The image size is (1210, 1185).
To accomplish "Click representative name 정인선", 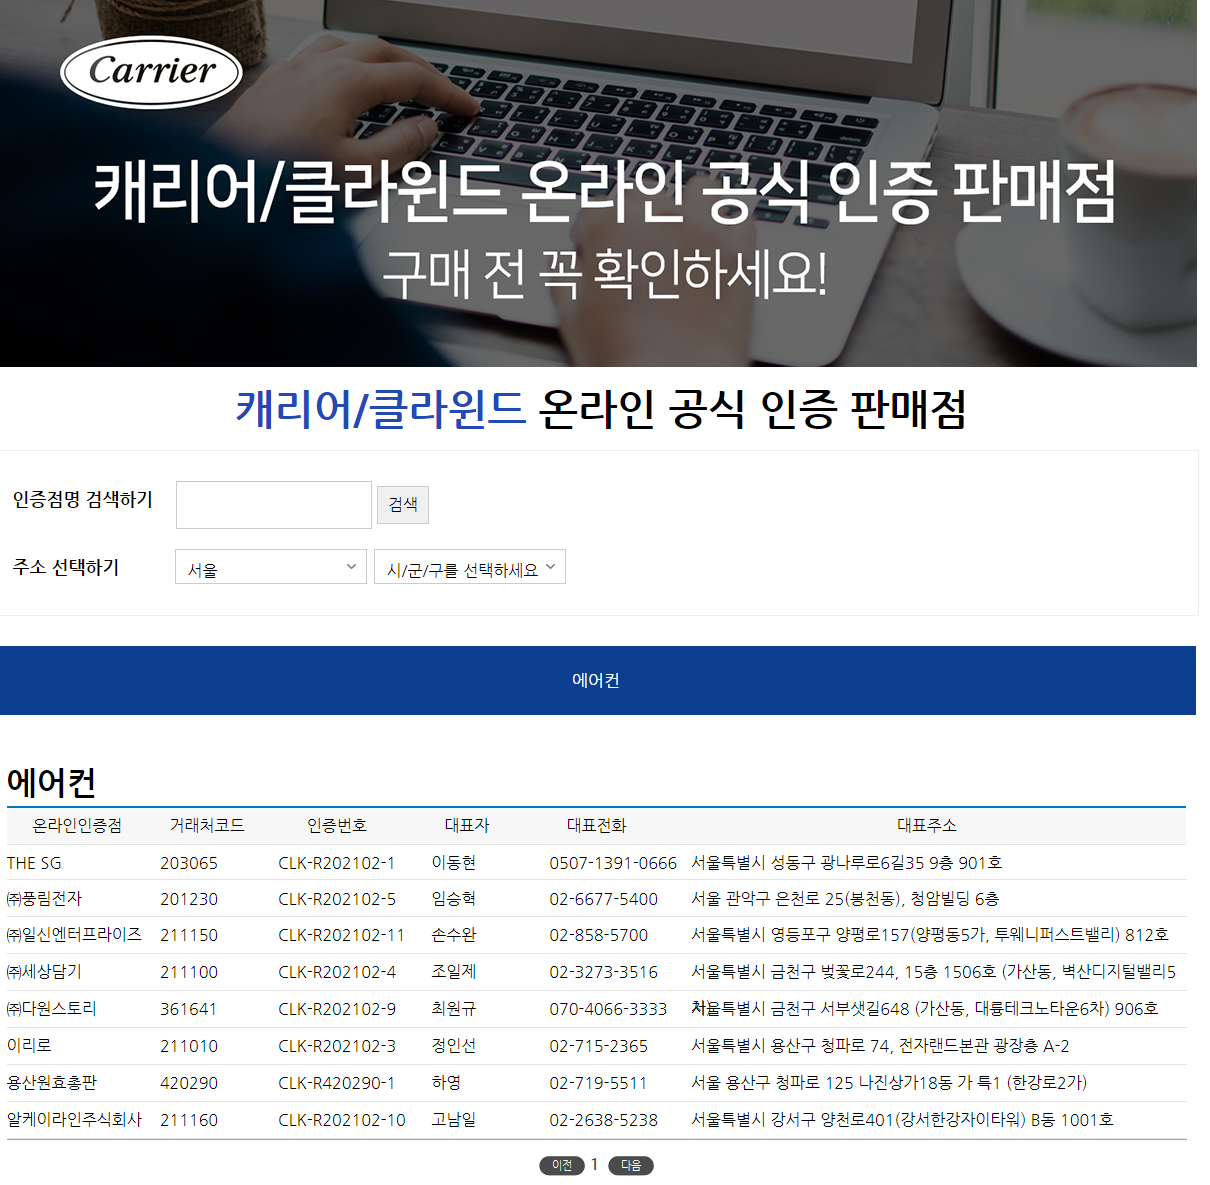I will tap(454, 1045).
